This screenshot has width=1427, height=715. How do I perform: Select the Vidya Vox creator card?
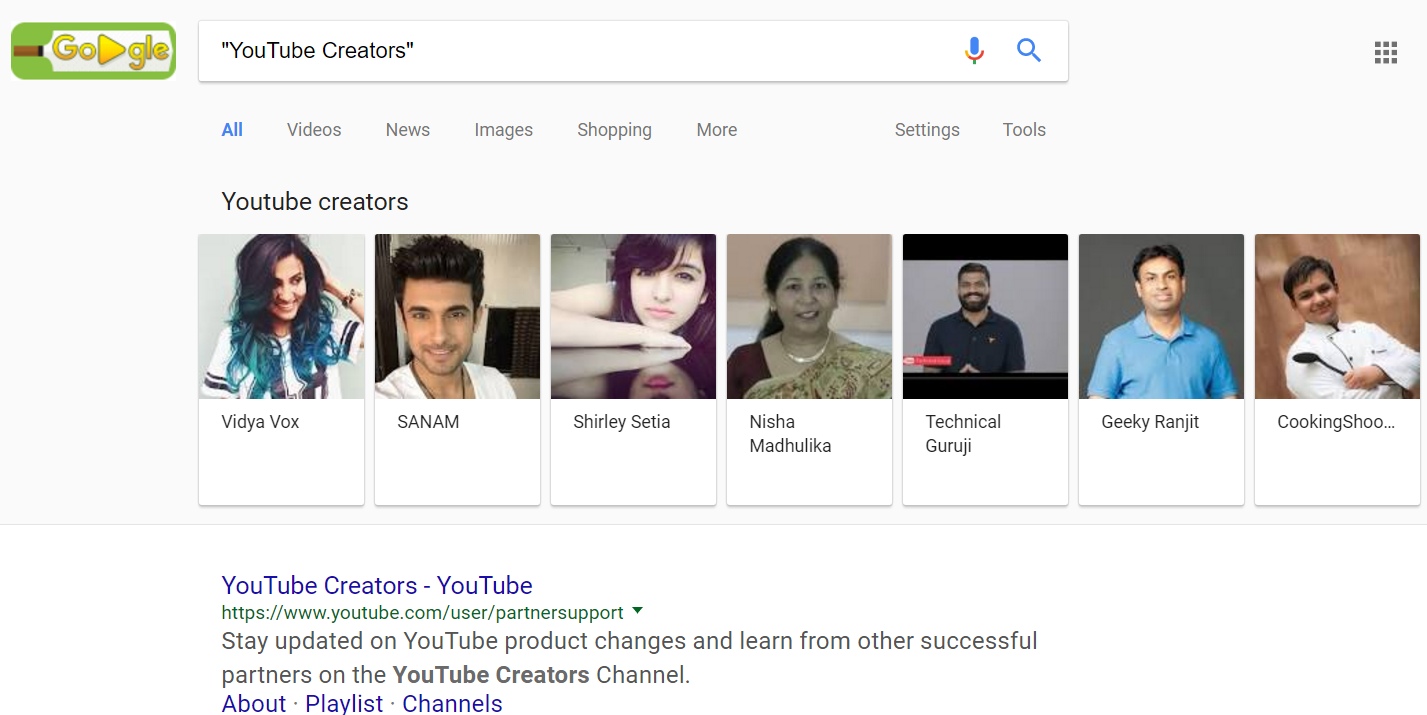coord(281,369)
